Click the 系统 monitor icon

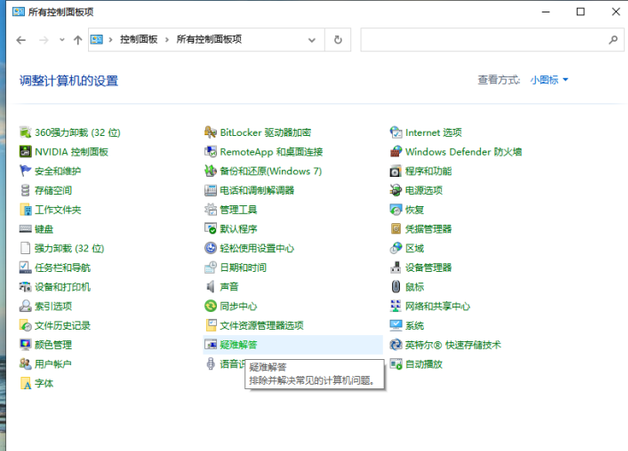[396, 325]
